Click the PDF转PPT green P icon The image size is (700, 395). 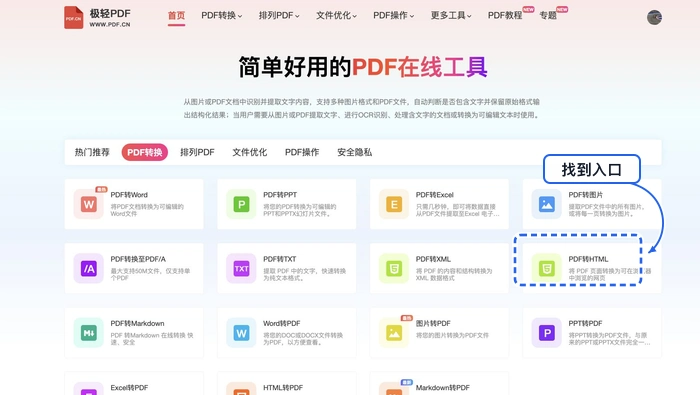[241, 204]
